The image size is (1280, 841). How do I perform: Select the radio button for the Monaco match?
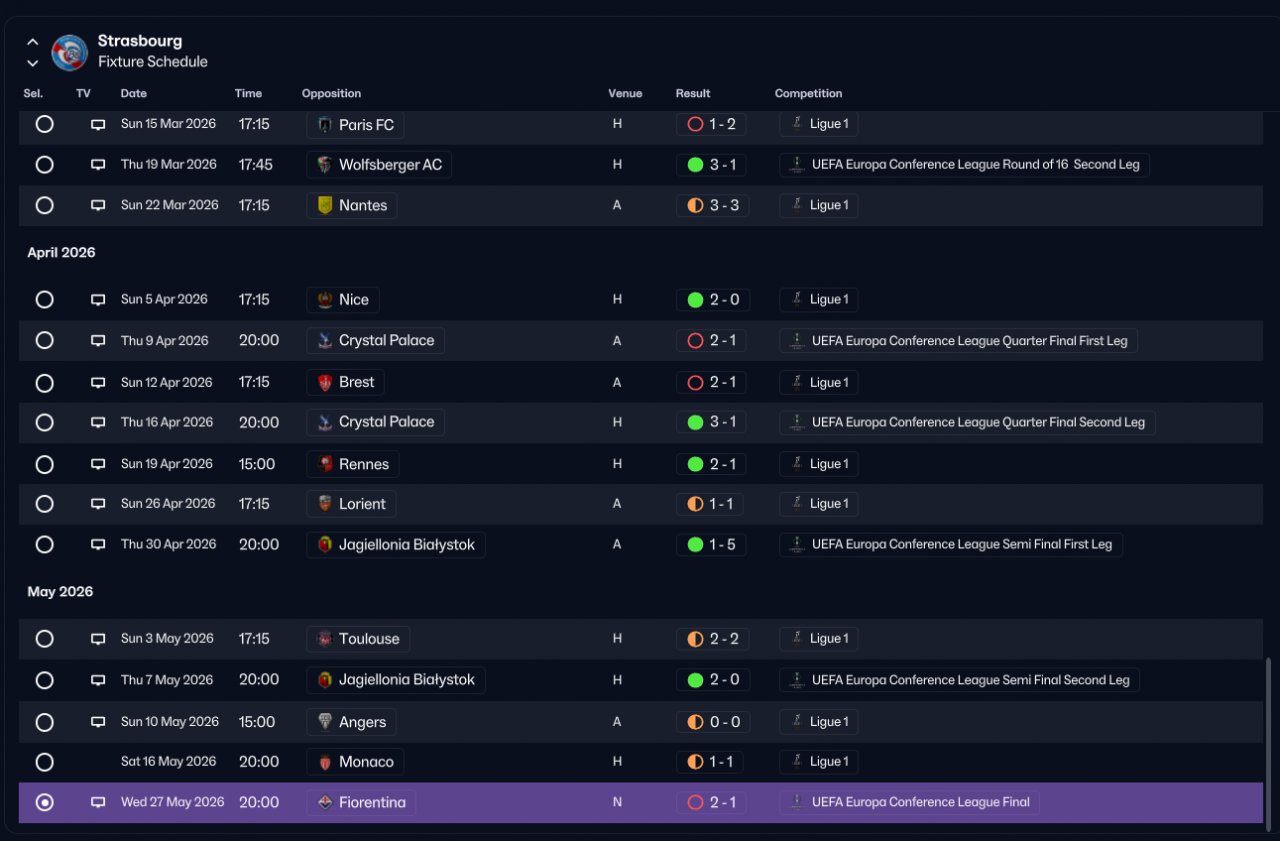coord(44,762)
